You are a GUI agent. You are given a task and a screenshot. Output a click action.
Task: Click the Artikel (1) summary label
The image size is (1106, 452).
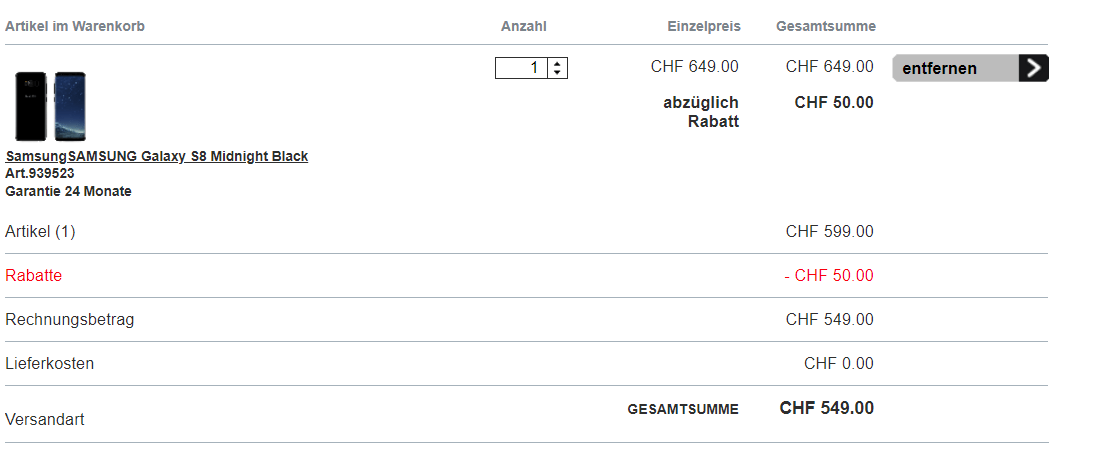[x=40, y=232]
